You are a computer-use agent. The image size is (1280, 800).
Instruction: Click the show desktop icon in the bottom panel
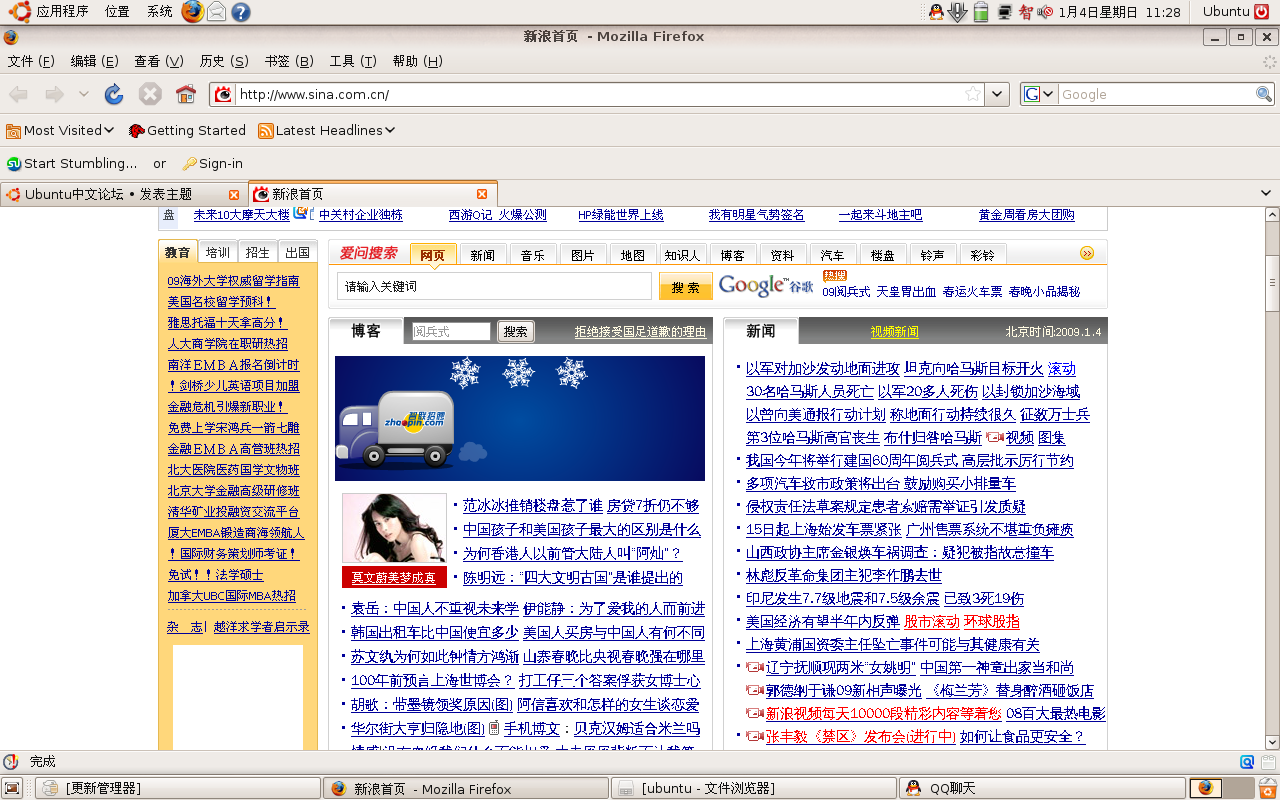12,788
